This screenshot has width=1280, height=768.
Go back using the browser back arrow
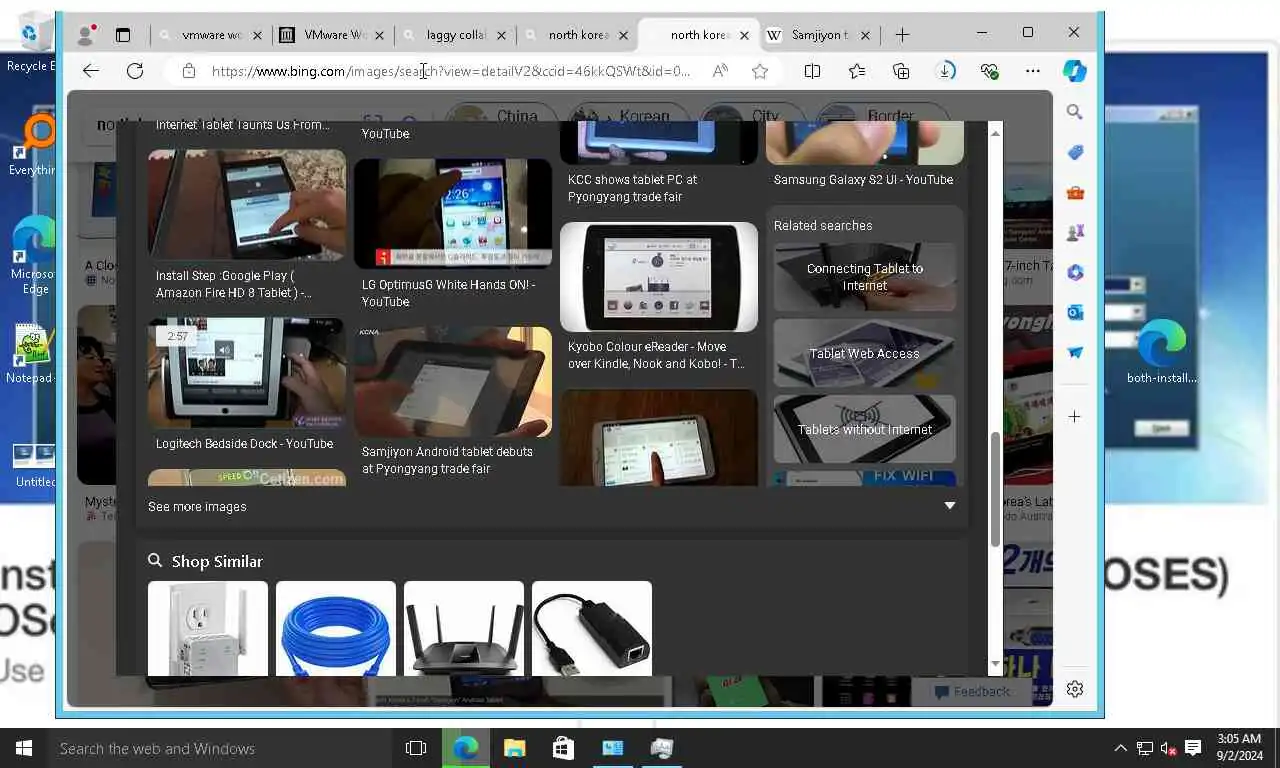(91, 71)
